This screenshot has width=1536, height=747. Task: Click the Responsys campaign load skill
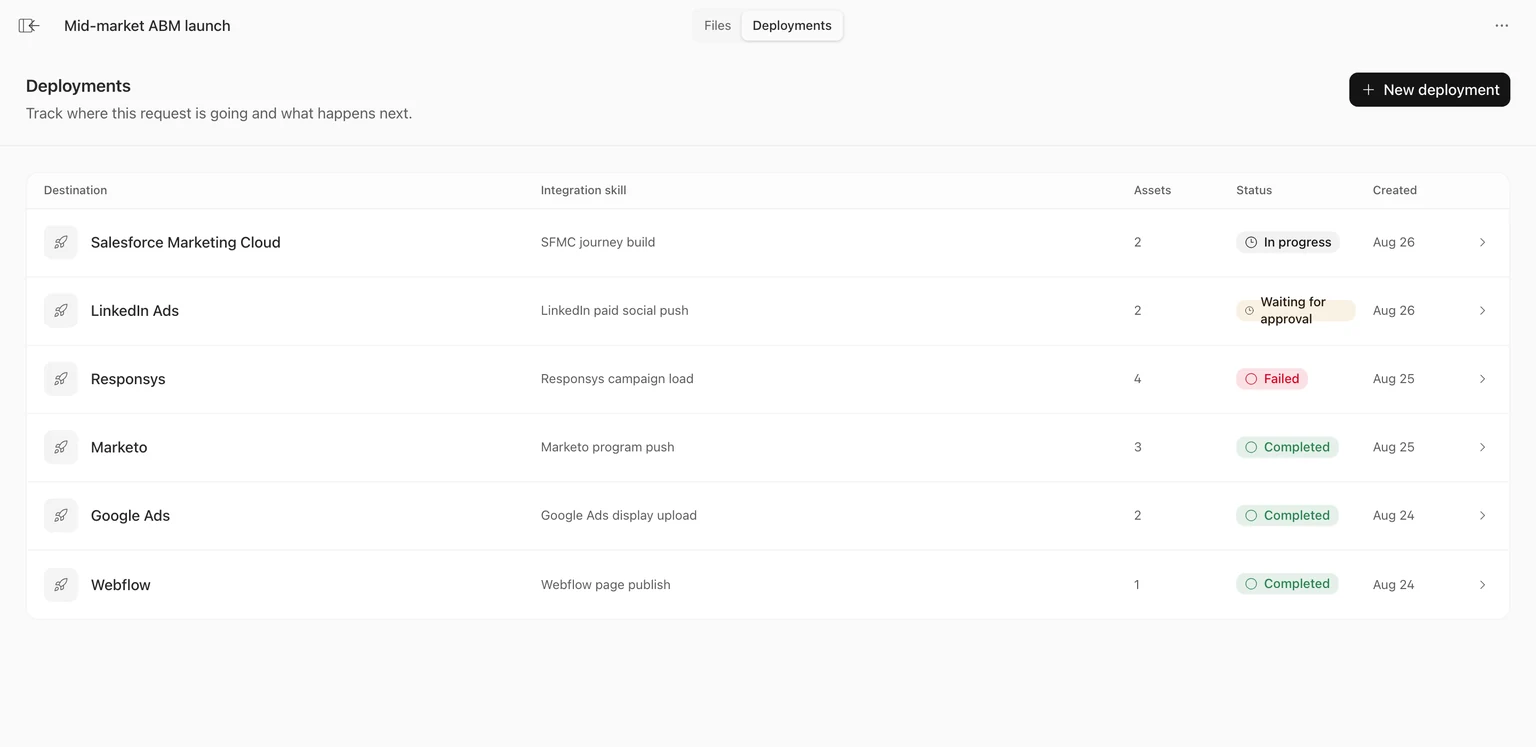coord(617,379)
